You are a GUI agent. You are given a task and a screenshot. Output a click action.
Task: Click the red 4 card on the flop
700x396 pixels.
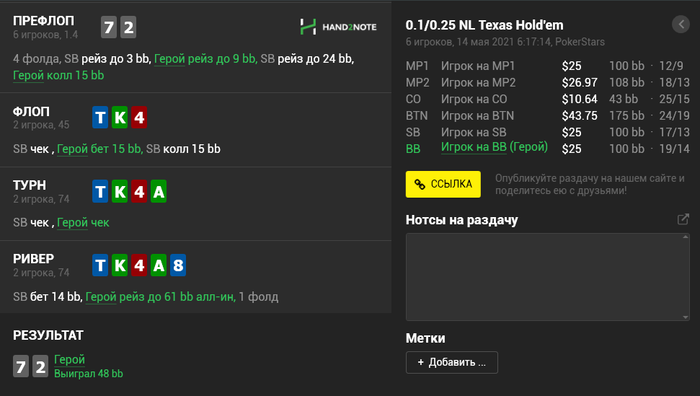click(139, 117)
